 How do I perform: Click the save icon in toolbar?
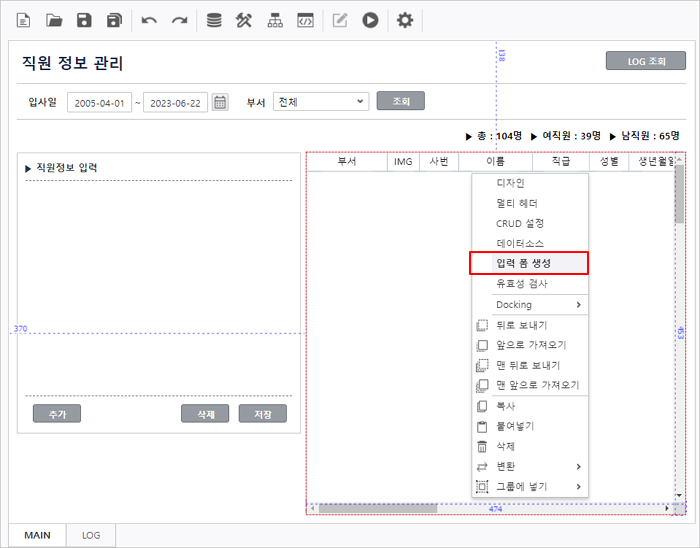click(85, 20)
